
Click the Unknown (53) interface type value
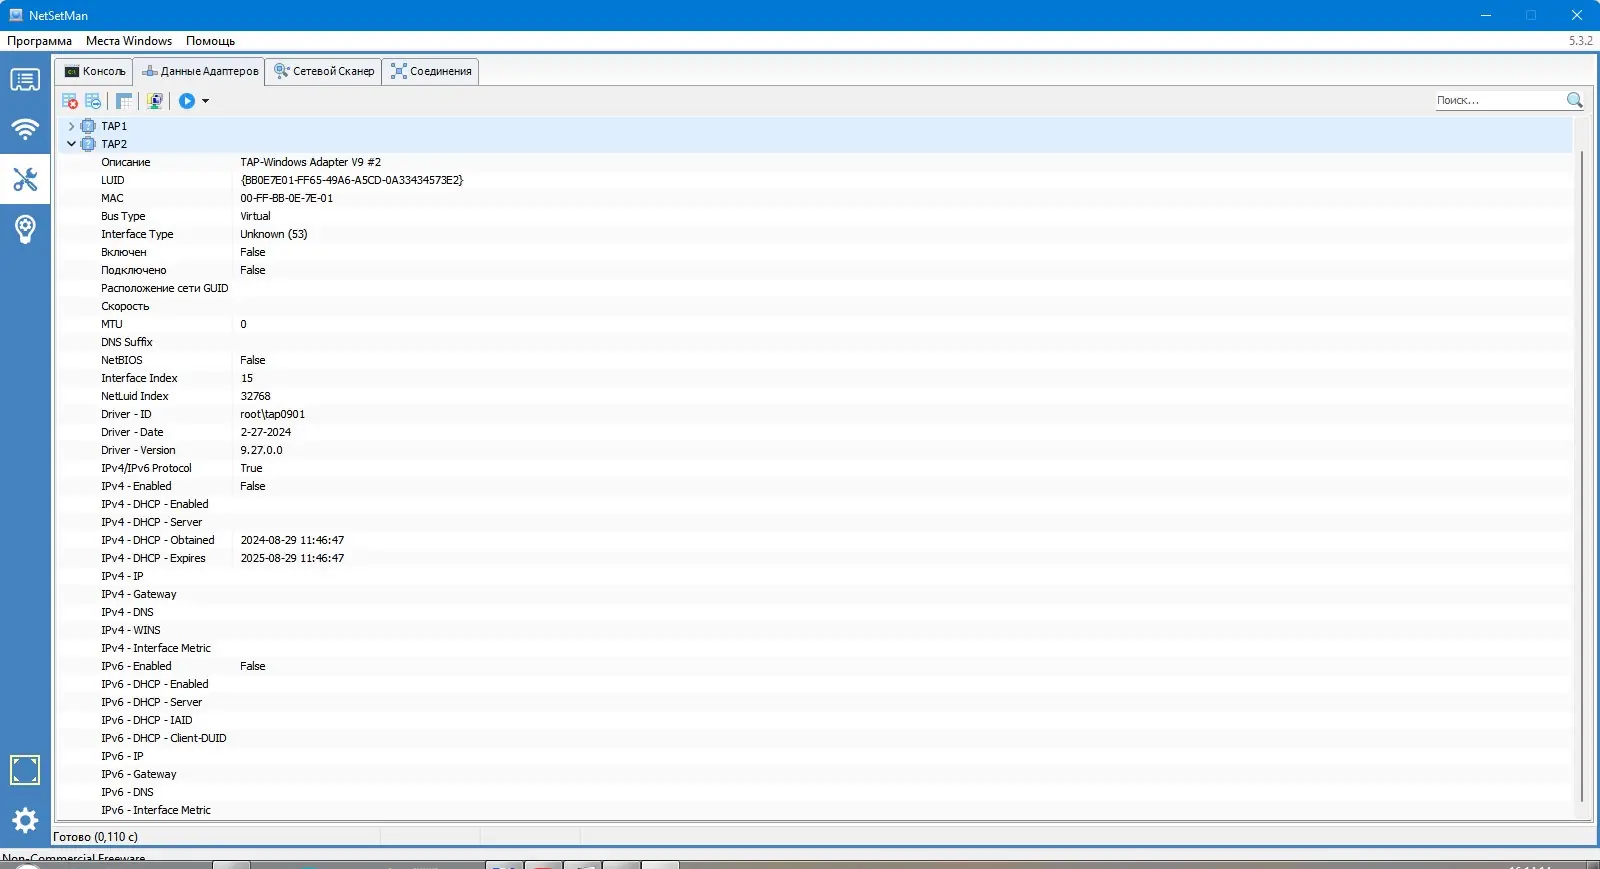(x=274, y=234)
